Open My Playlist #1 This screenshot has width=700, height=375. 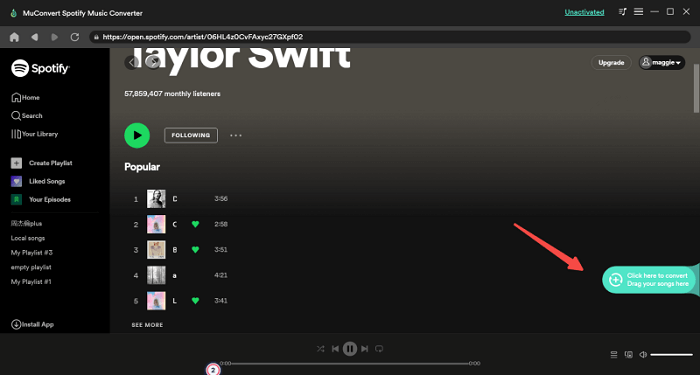click(x=31, y=282)
